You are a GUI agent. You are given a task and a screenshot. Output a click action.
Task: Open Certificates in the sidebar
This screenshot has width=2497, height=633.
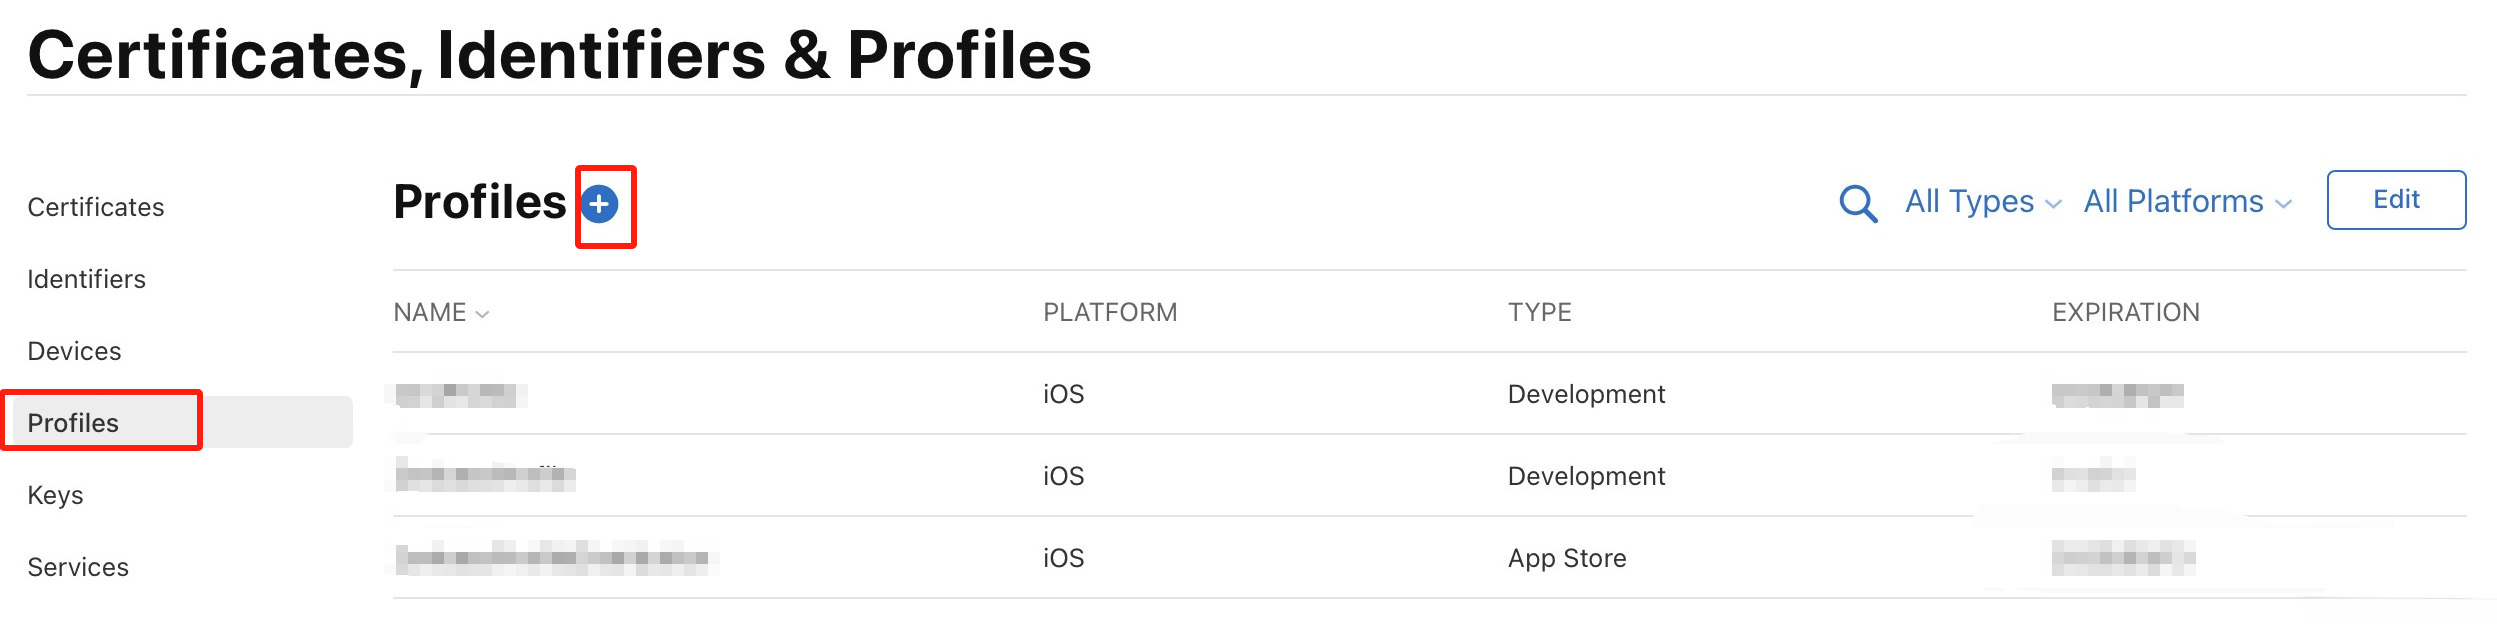[x=96, y=207]
